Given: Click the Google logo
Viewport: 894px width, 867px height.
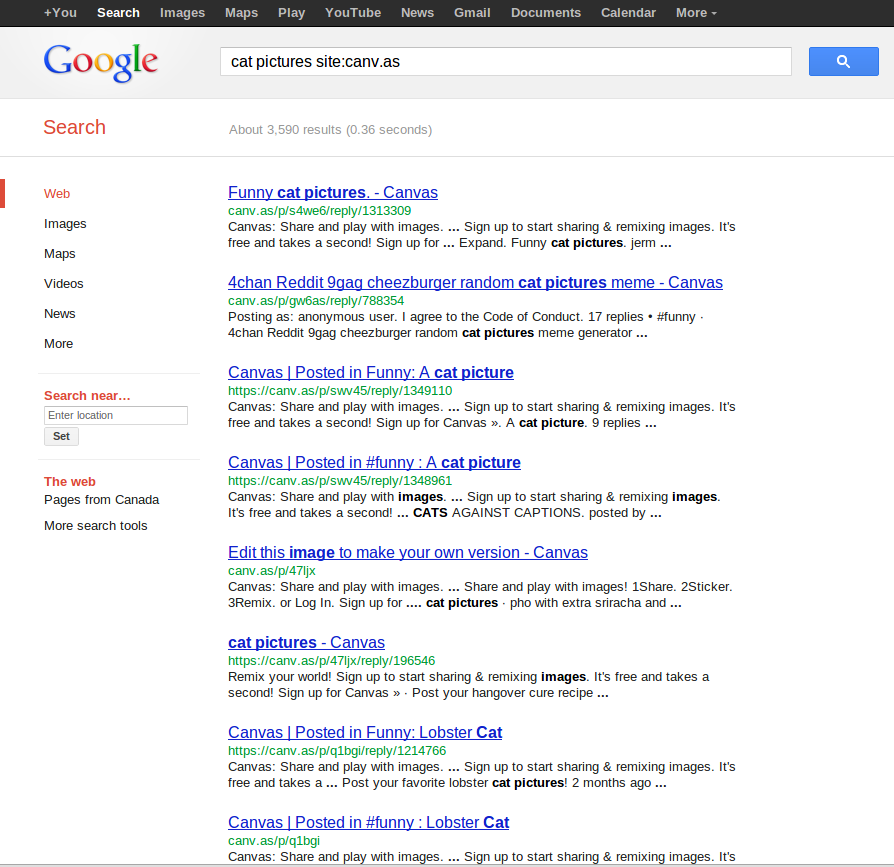Looking at the screenshot, I should 101,63.
